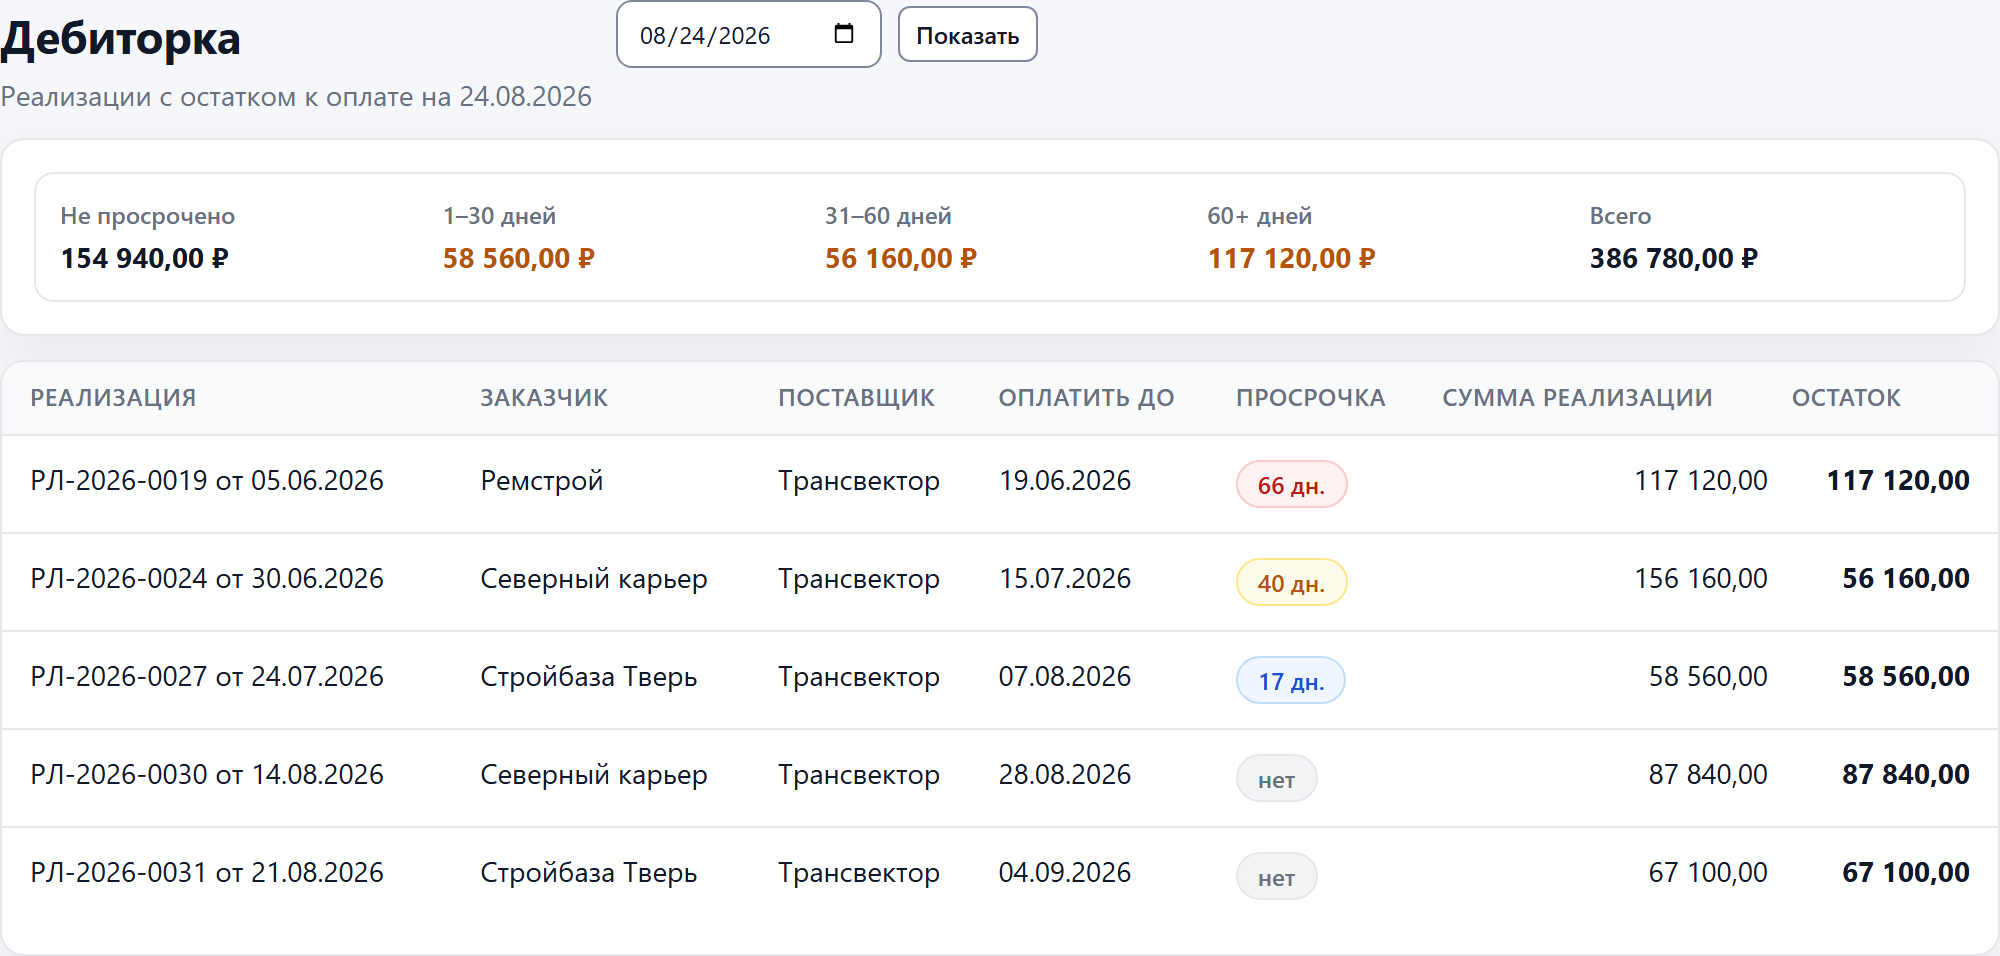Click Северный карьер in РЛ-2026-0030 row
2000x956 pixels.
point(594,775)
